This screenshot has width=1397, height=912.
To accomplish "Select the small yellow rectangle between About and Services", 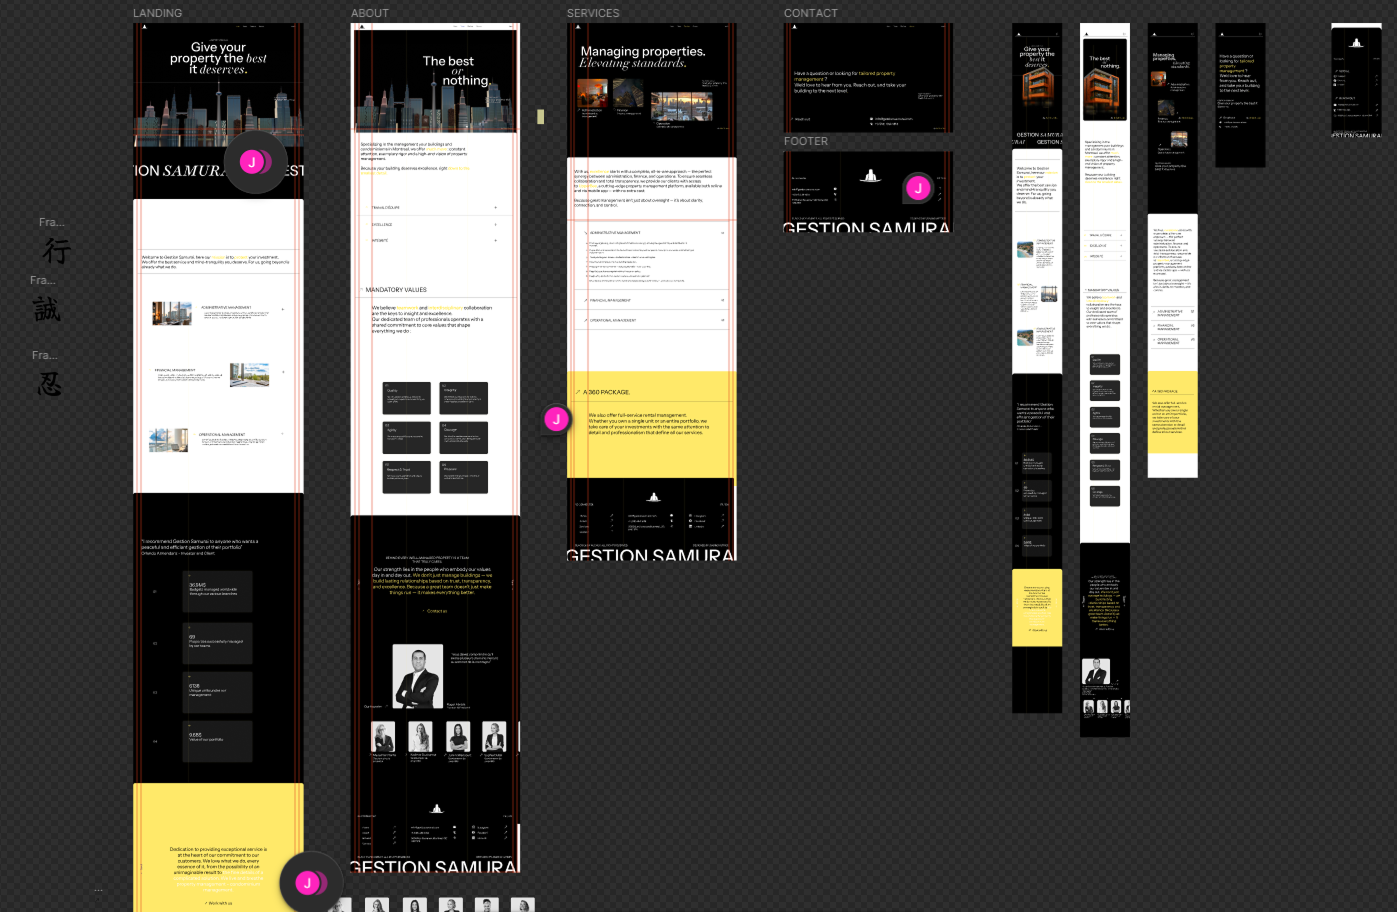I will tap(541, 117).
